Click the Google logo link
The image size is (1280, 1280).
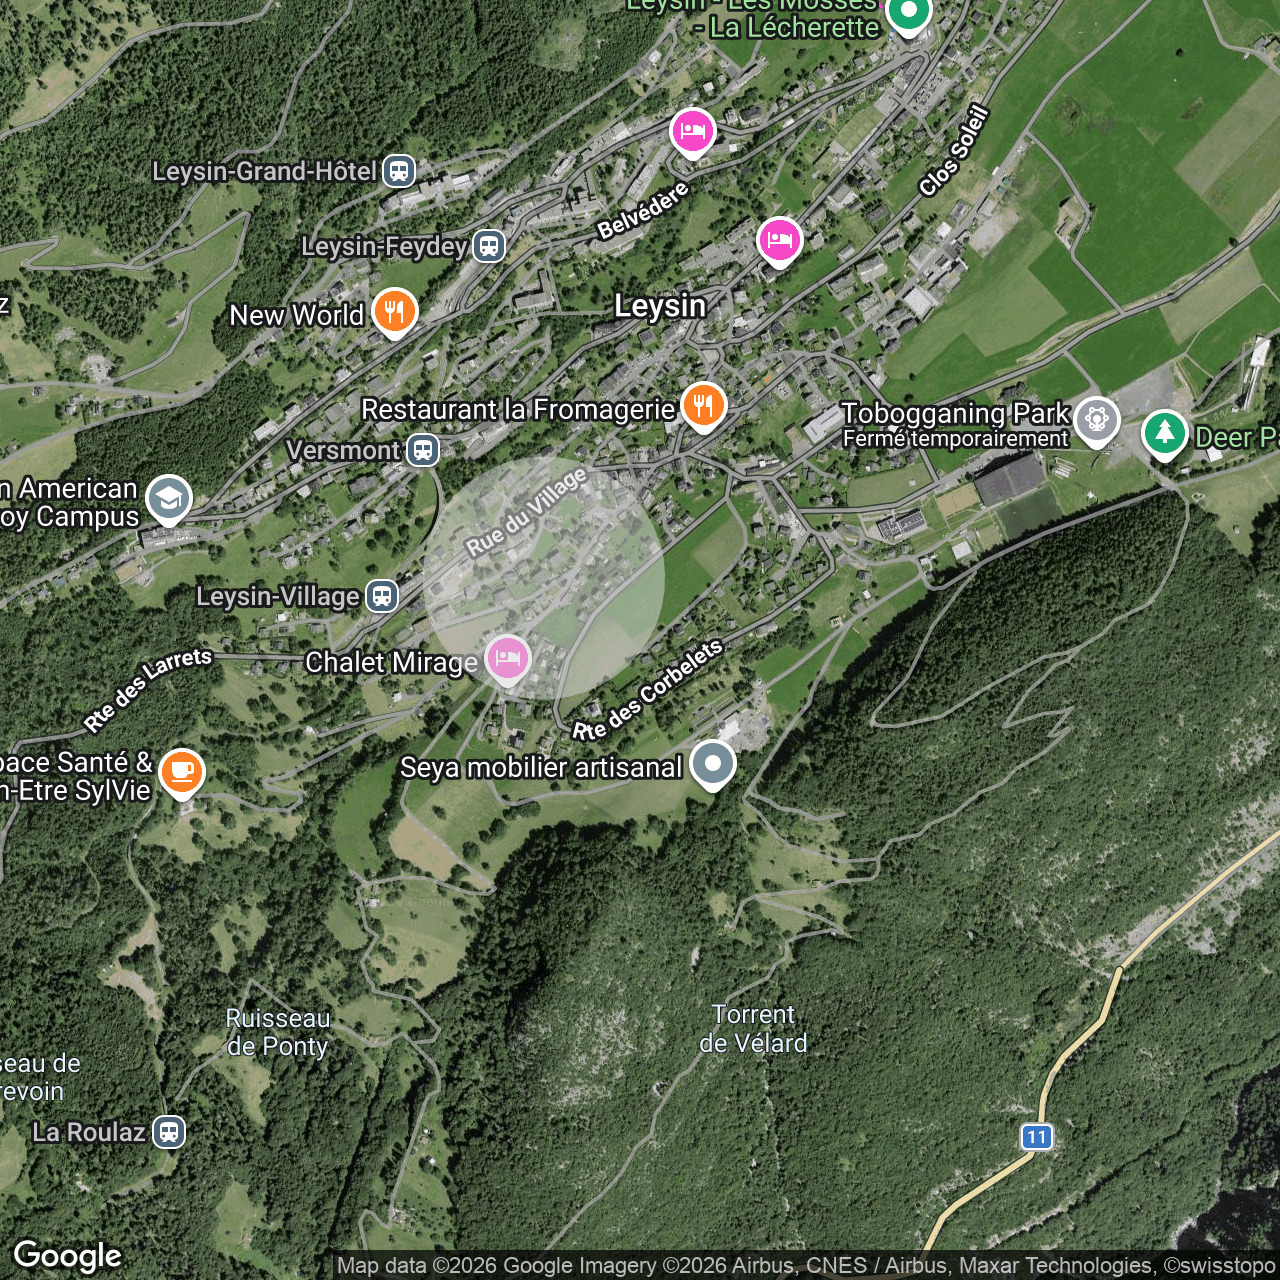point(68,1256)
